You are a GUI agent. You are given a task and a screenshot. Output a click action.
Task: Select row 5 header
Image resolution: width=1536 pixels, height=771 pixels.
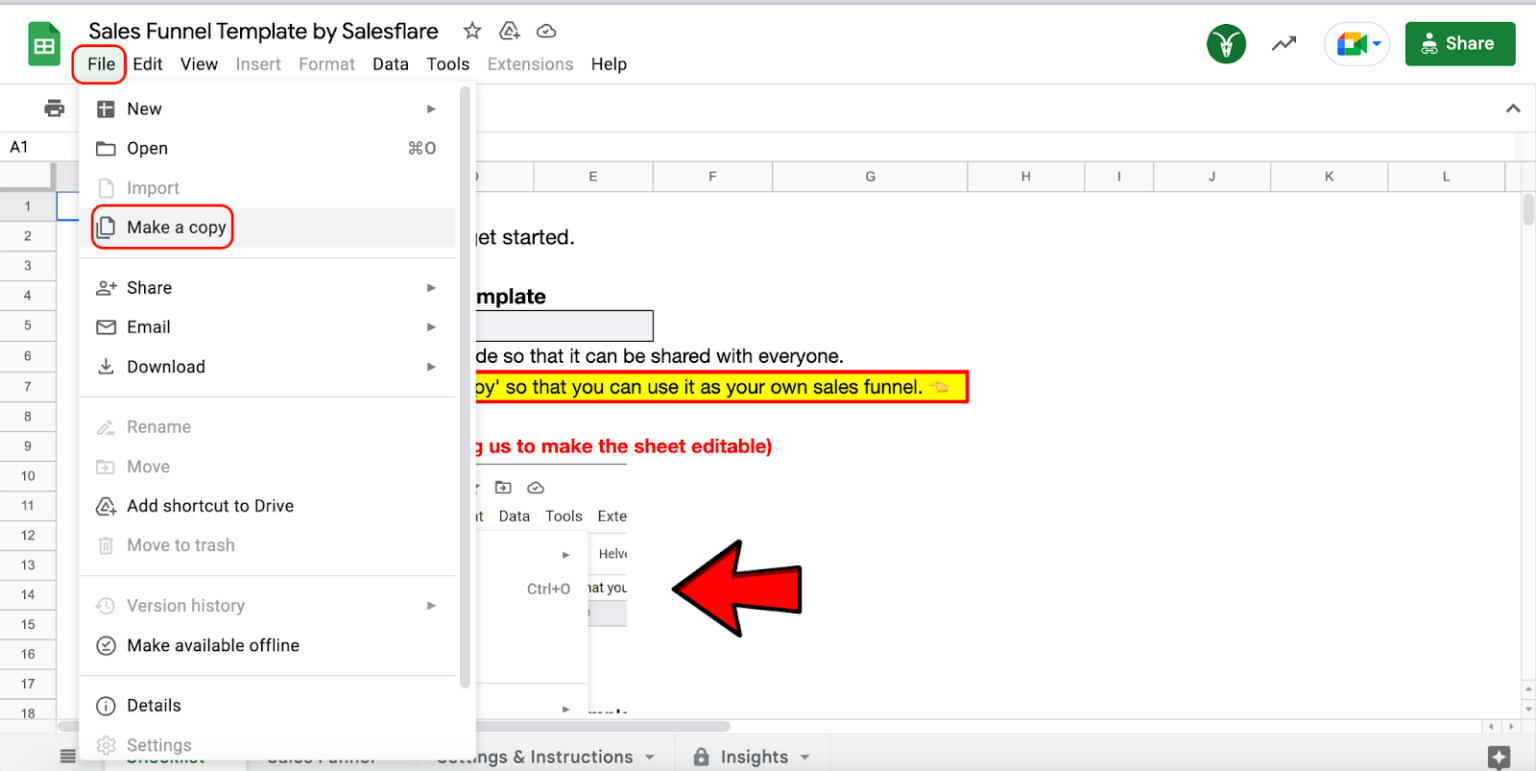28,325
